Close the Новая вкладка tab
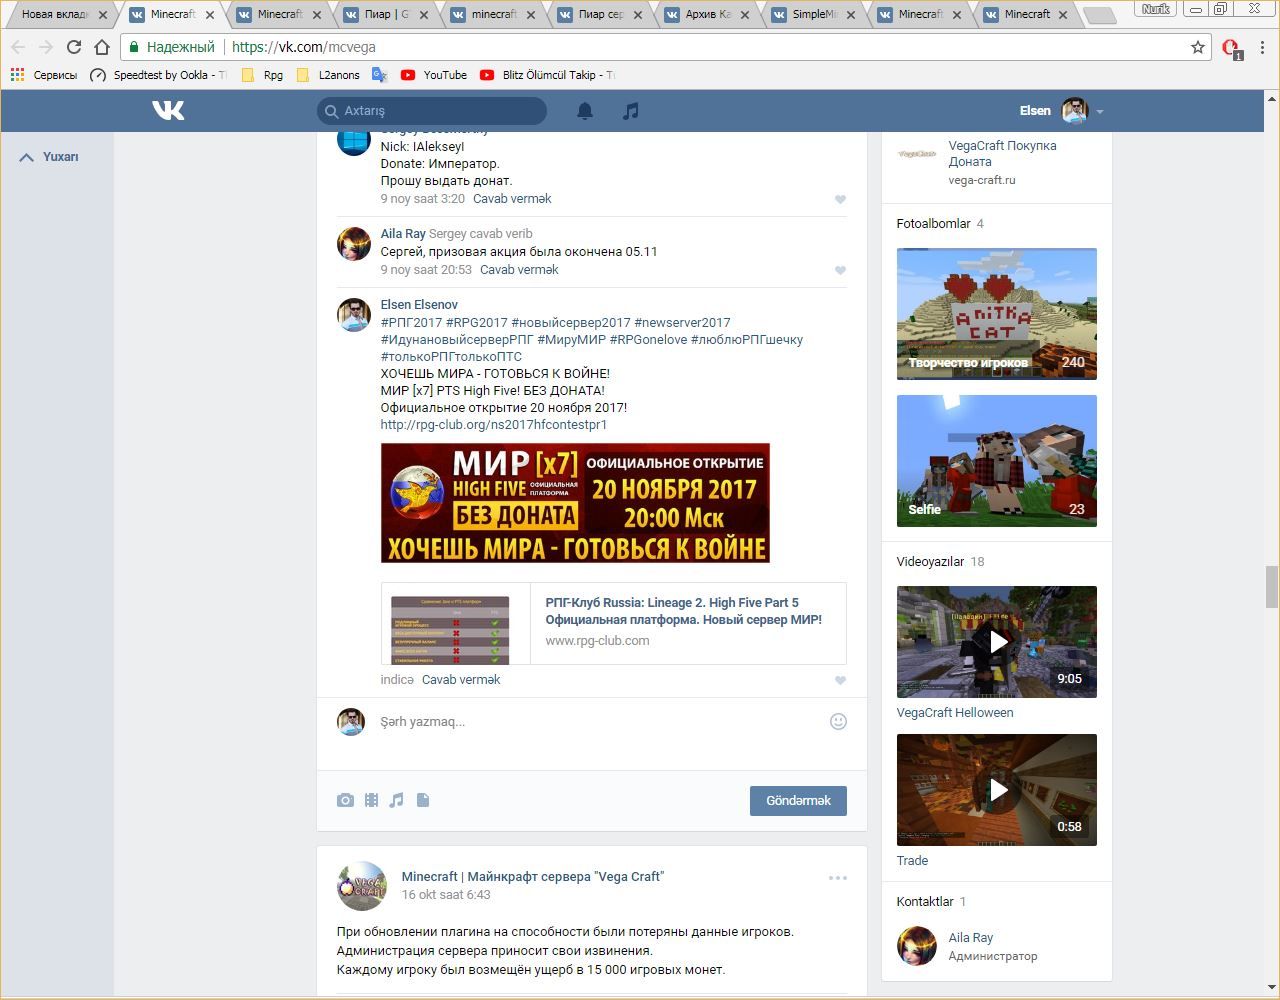Screen dimensions: 1280x1000 click(102, 15)
